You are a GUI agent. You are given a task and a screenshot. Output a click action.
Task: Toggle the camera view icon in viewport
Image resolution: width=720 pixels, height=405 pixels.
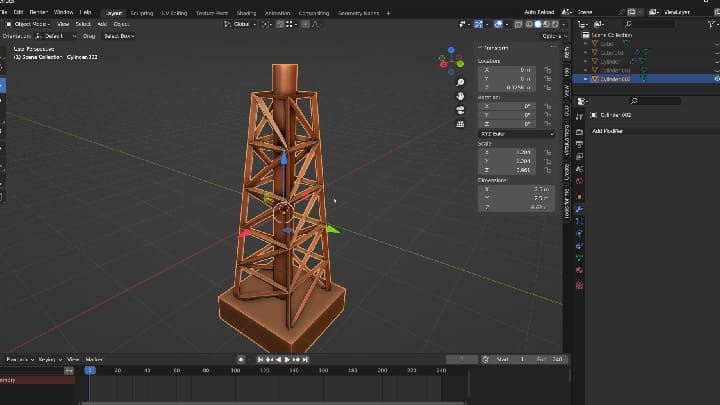tap(460, 110)
